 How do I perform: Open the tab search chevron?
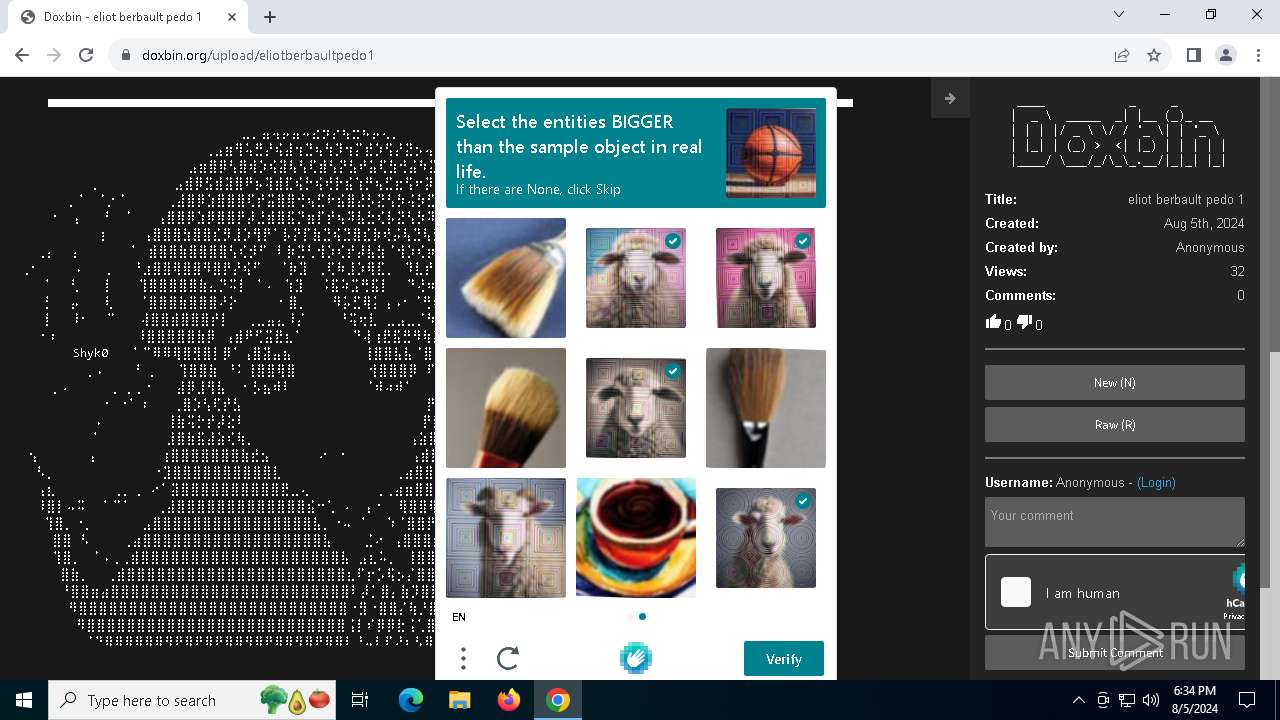coord(1119,15)
